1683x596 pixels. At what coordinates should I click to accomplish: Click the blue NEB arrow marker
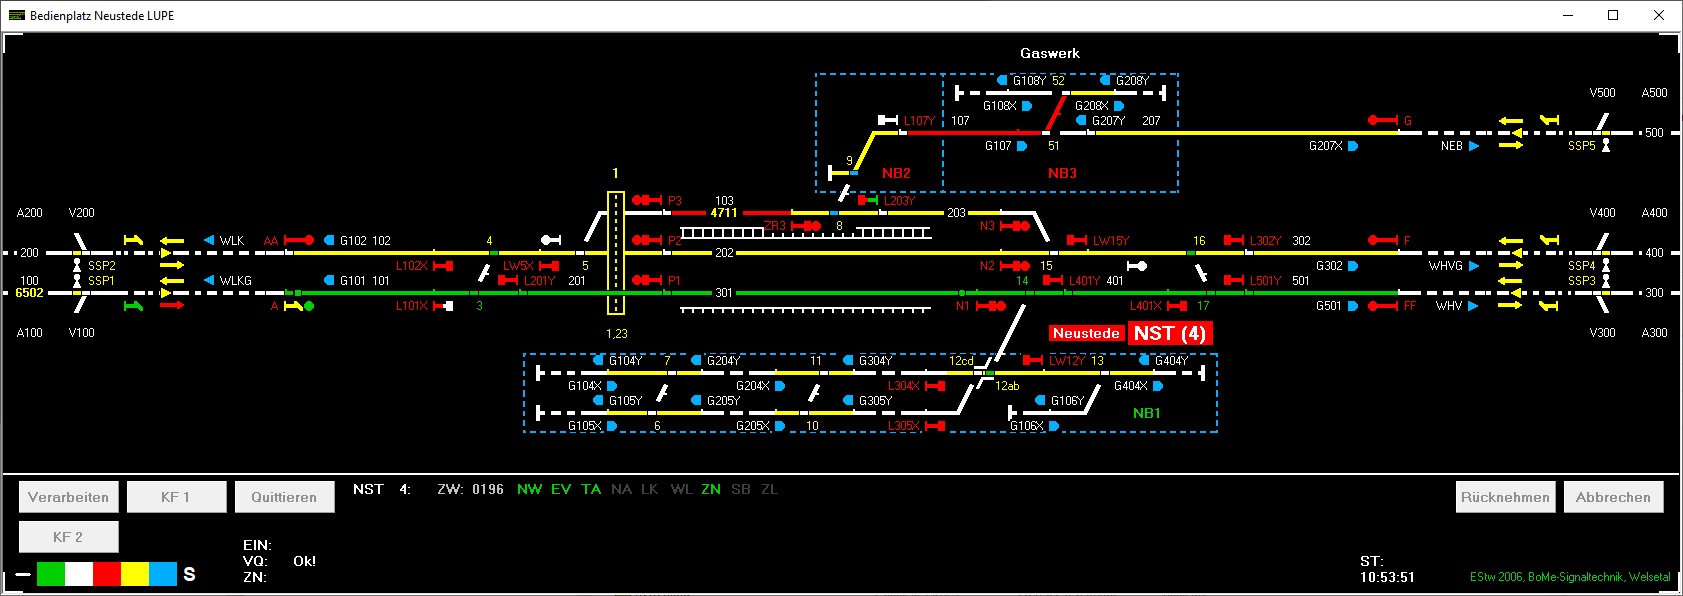point(1474,146)
